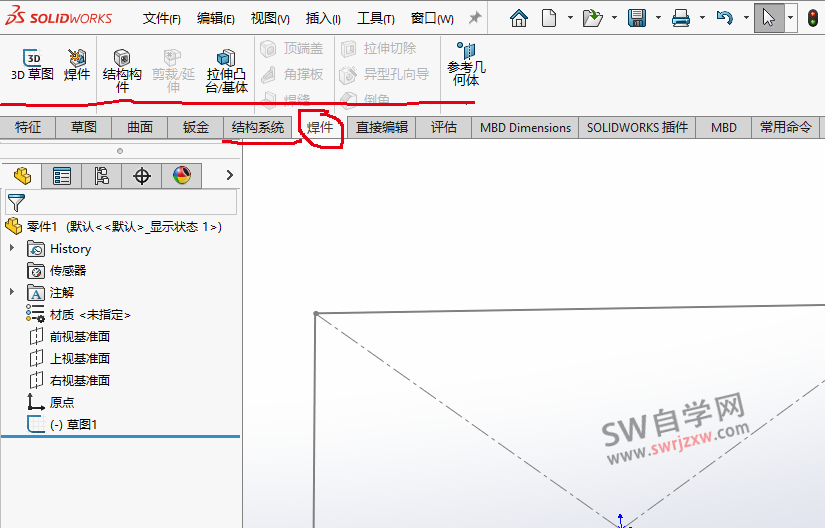825x528 pixels.
Task: Click the 顶端盖 end cap tool
Action: (292, 48)
